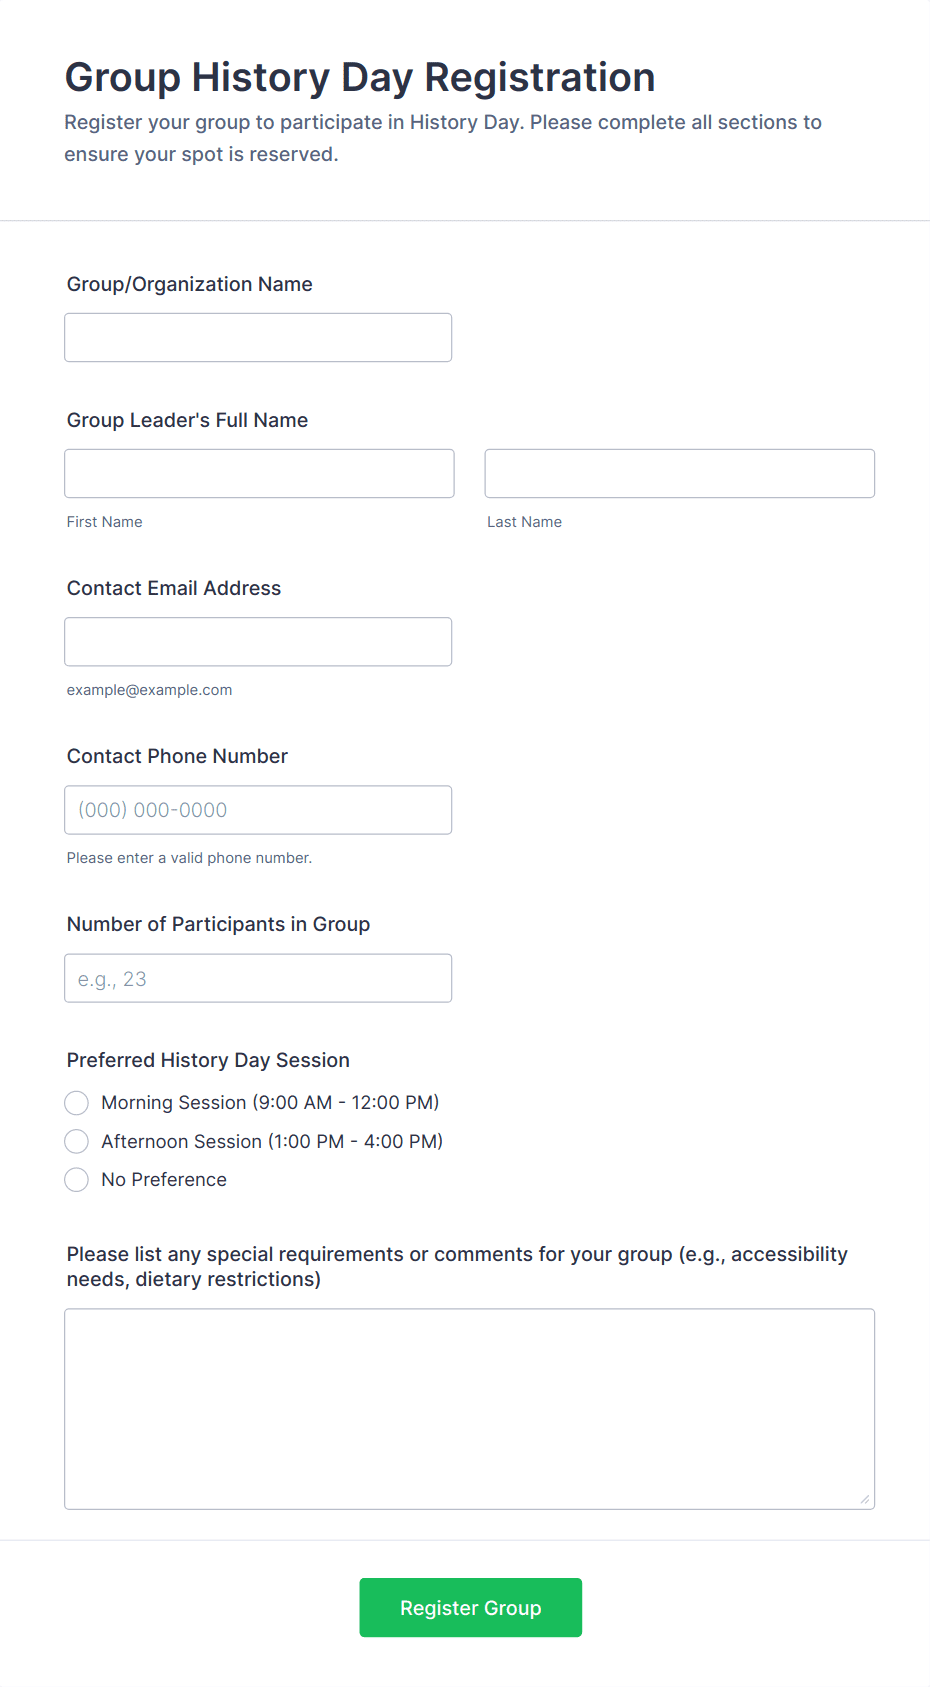
Task: Select the Morning Session radio button
Action: (77, 1103)
